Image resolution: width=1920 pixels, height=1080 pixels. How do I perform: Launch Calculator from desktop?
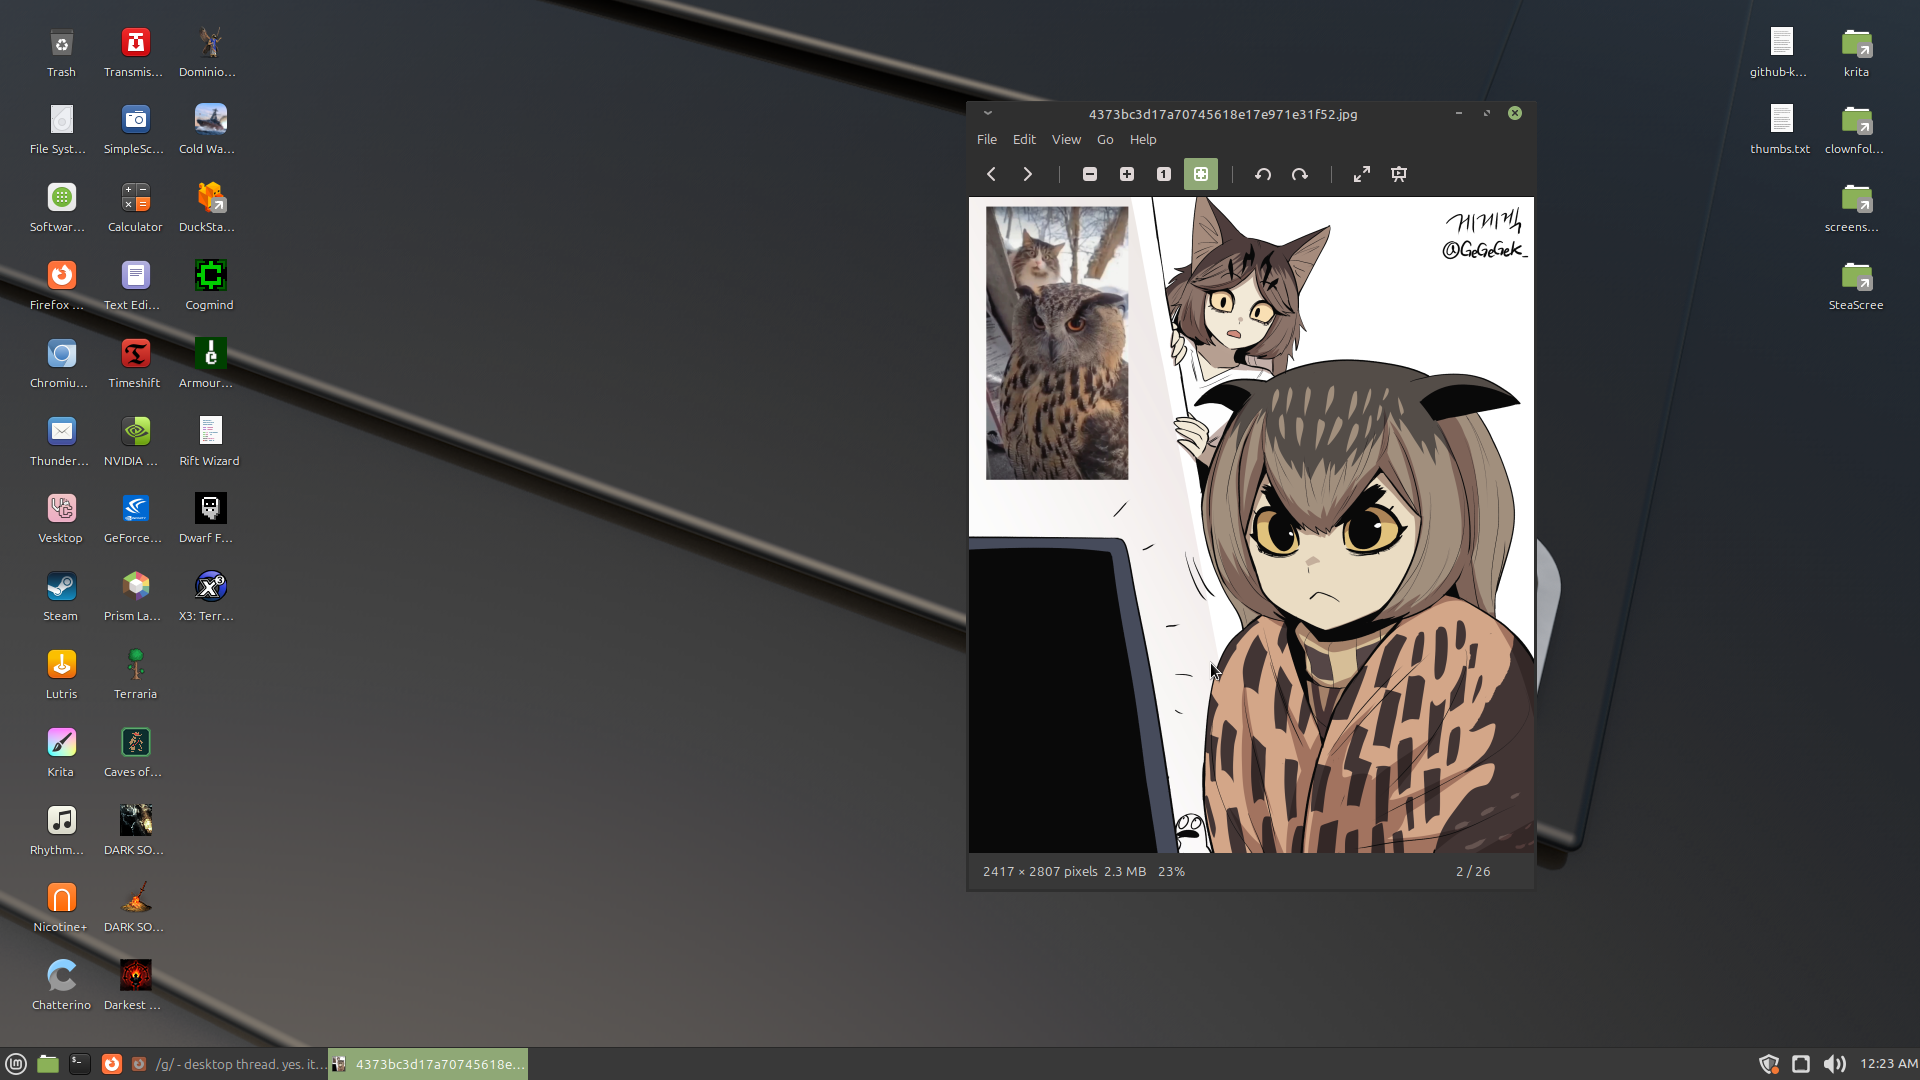coord(135,208)
